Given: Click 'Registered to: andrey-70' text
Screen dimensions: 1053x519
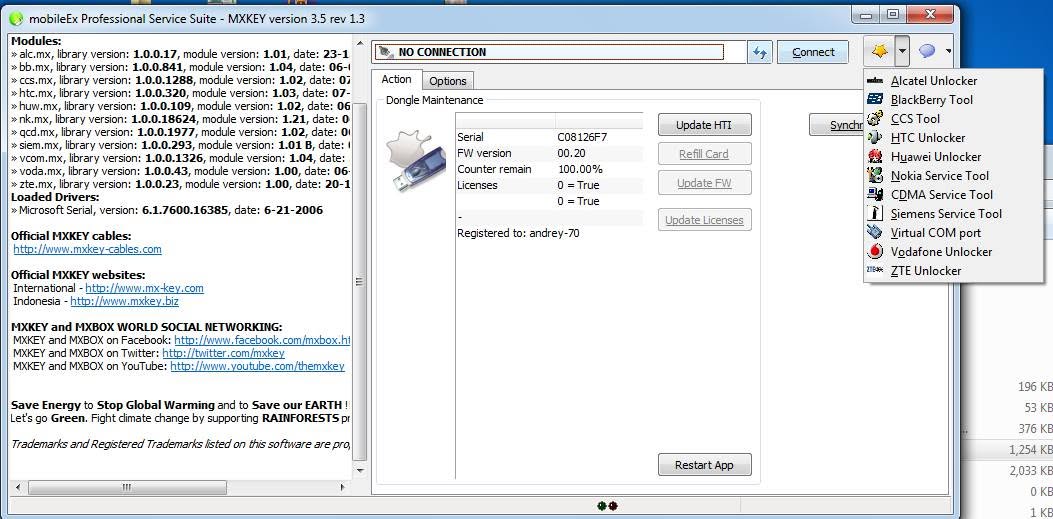Looking at the screenshot, I should (518, 234).
